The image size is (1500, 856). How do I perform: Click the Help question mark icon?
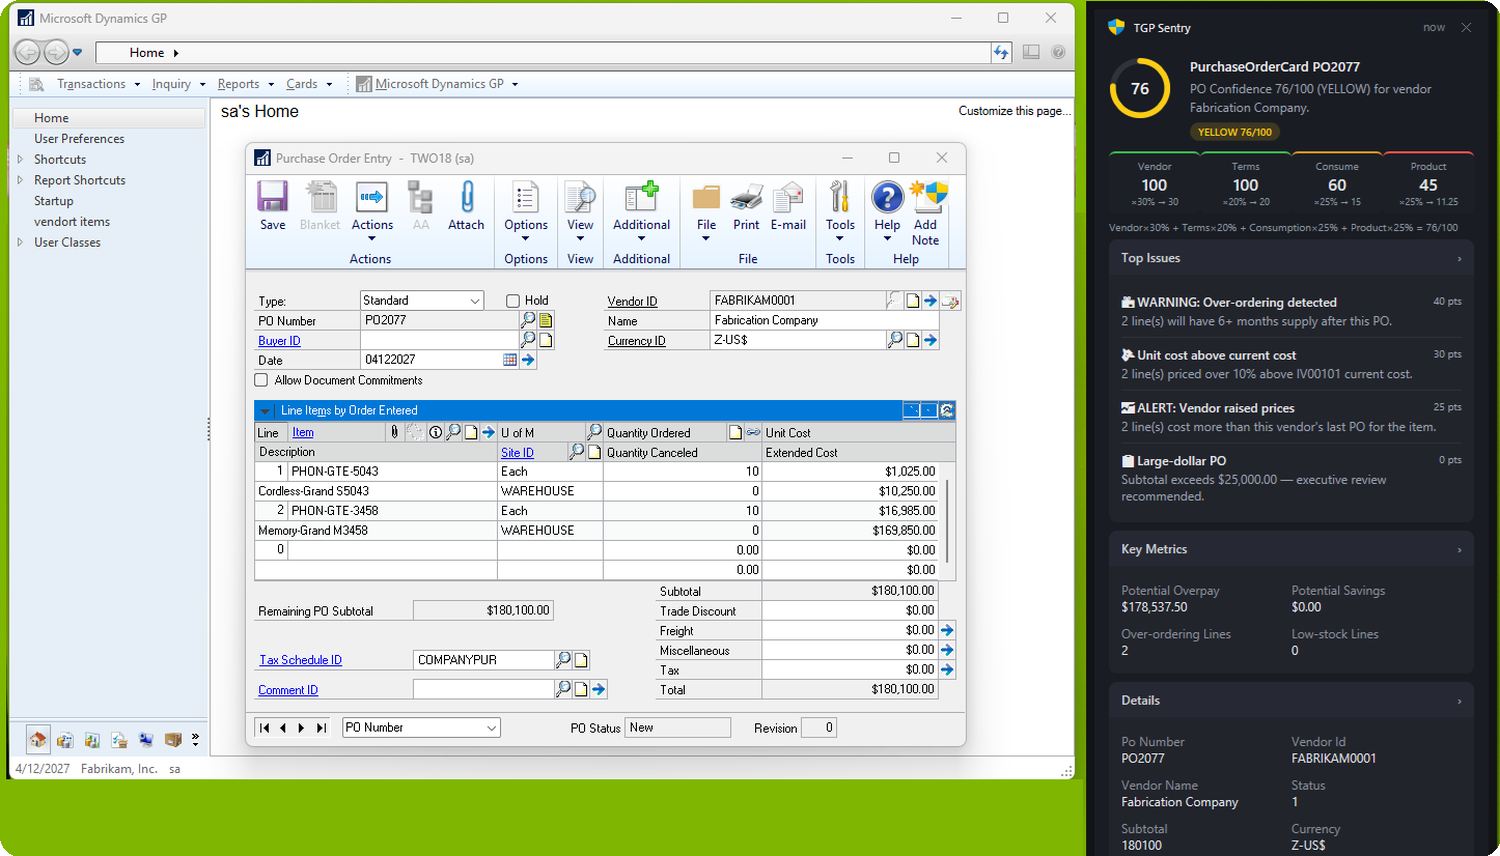pos(887,197)
